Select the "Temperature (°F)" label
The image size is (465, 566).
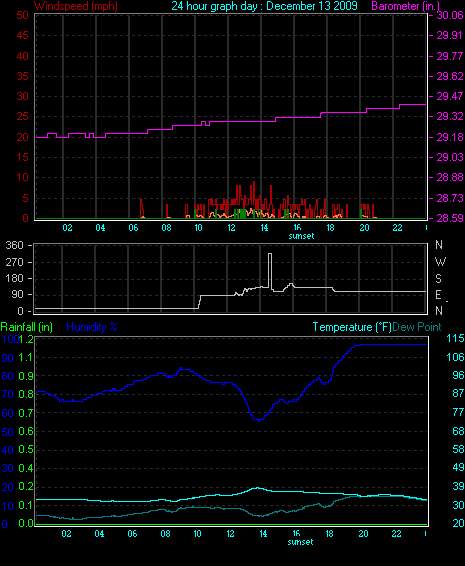(352, 327)
